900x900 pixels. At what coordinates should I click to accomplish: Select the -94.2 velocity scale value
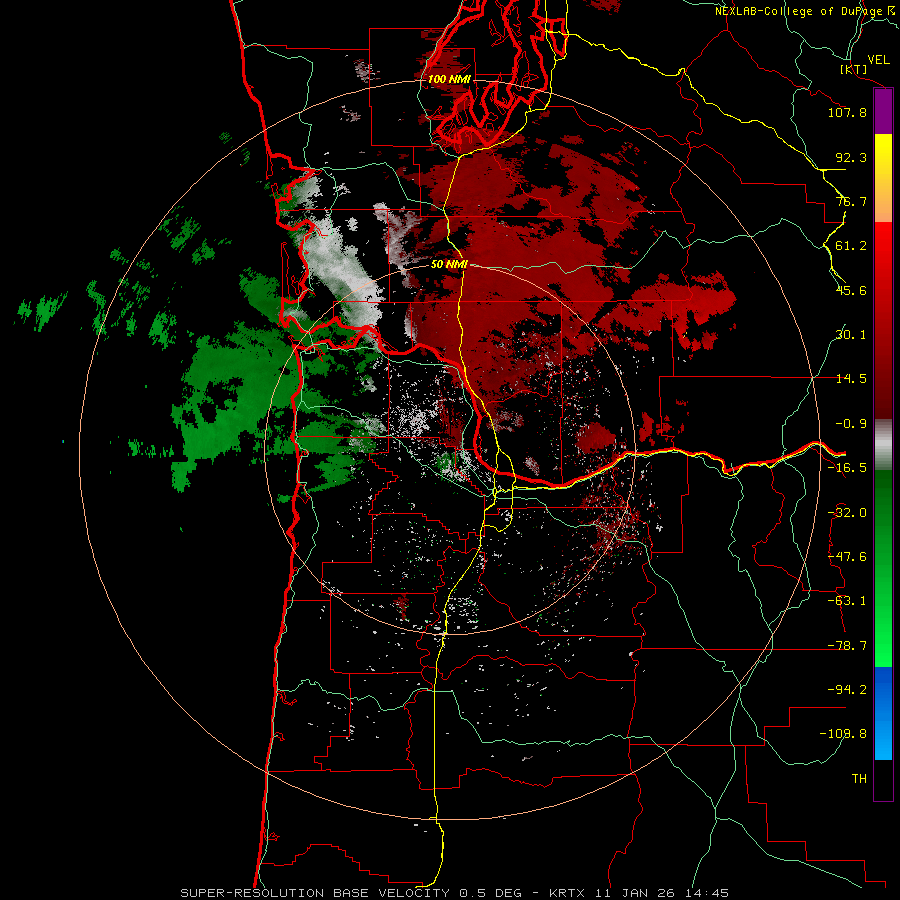847,689
